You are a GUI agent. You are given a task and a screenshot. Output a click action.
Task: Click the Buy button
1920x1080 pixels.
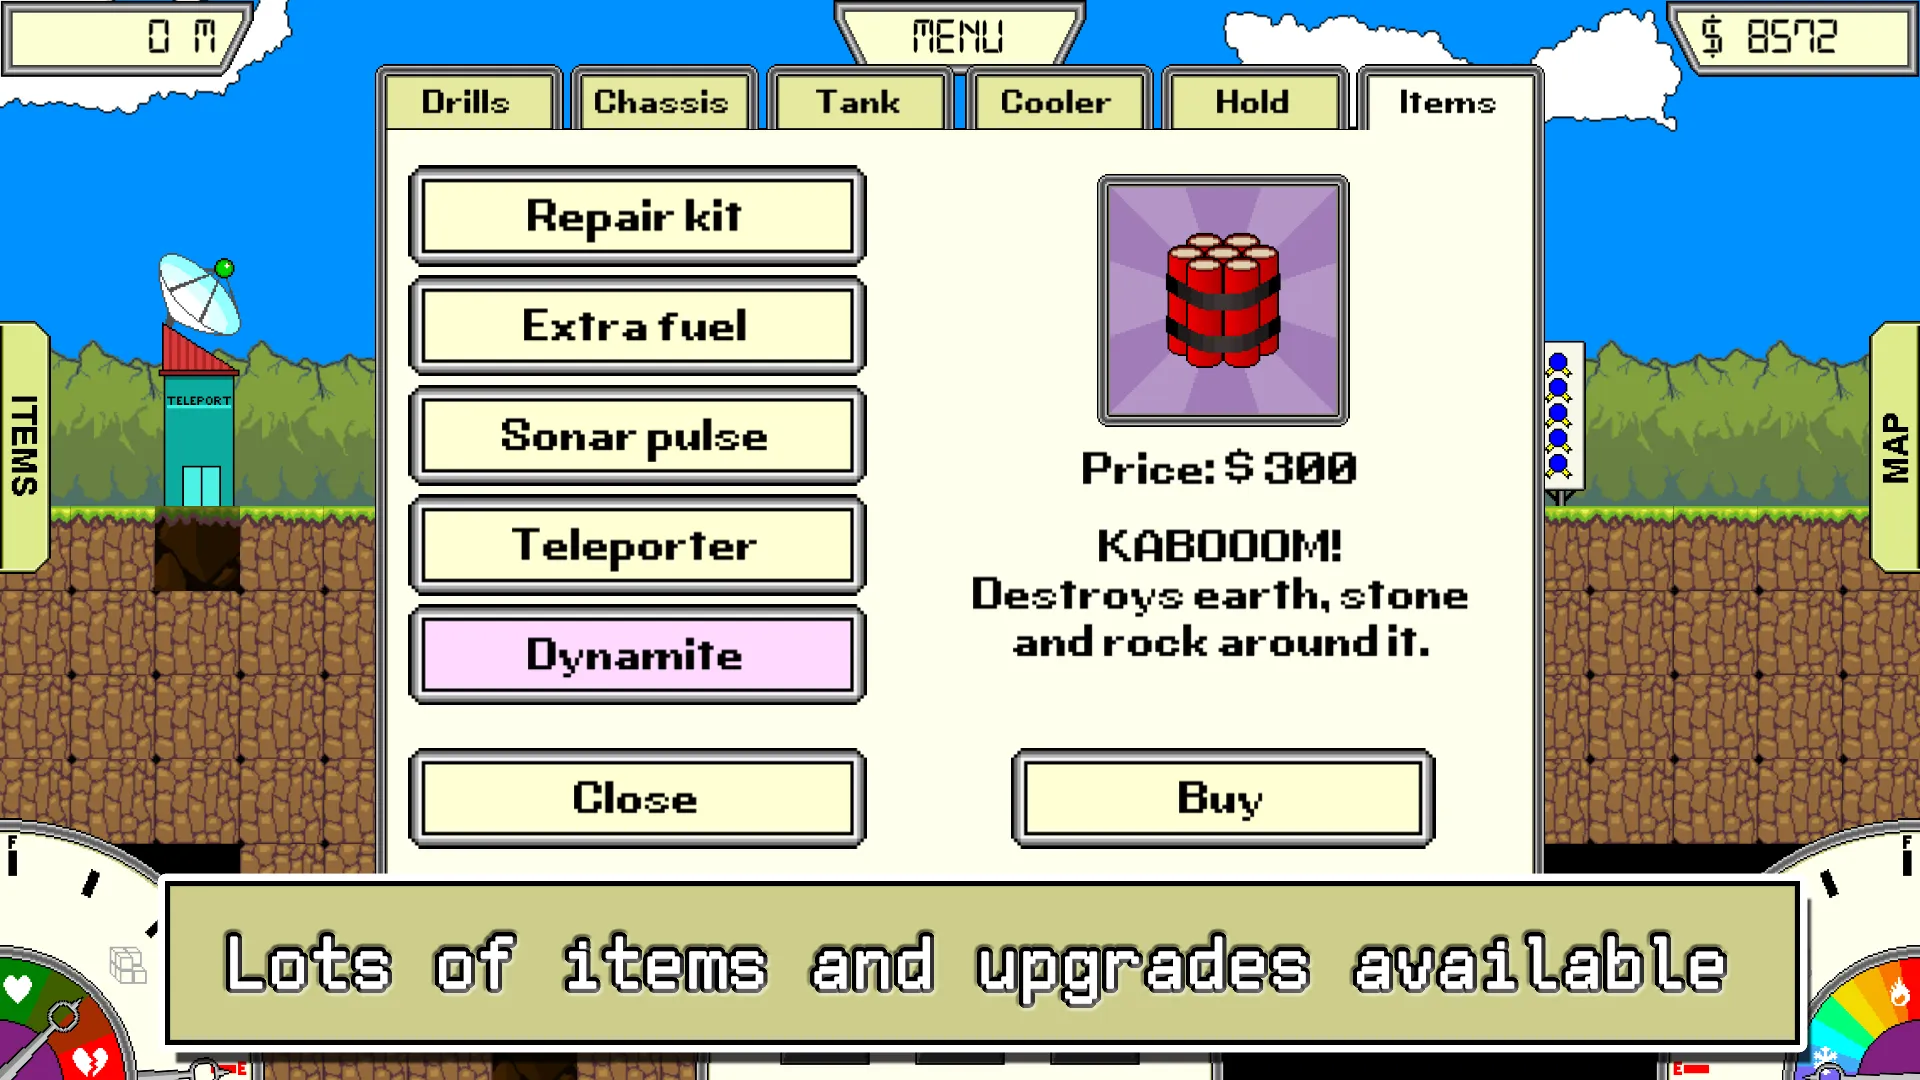pos(1218,798)
